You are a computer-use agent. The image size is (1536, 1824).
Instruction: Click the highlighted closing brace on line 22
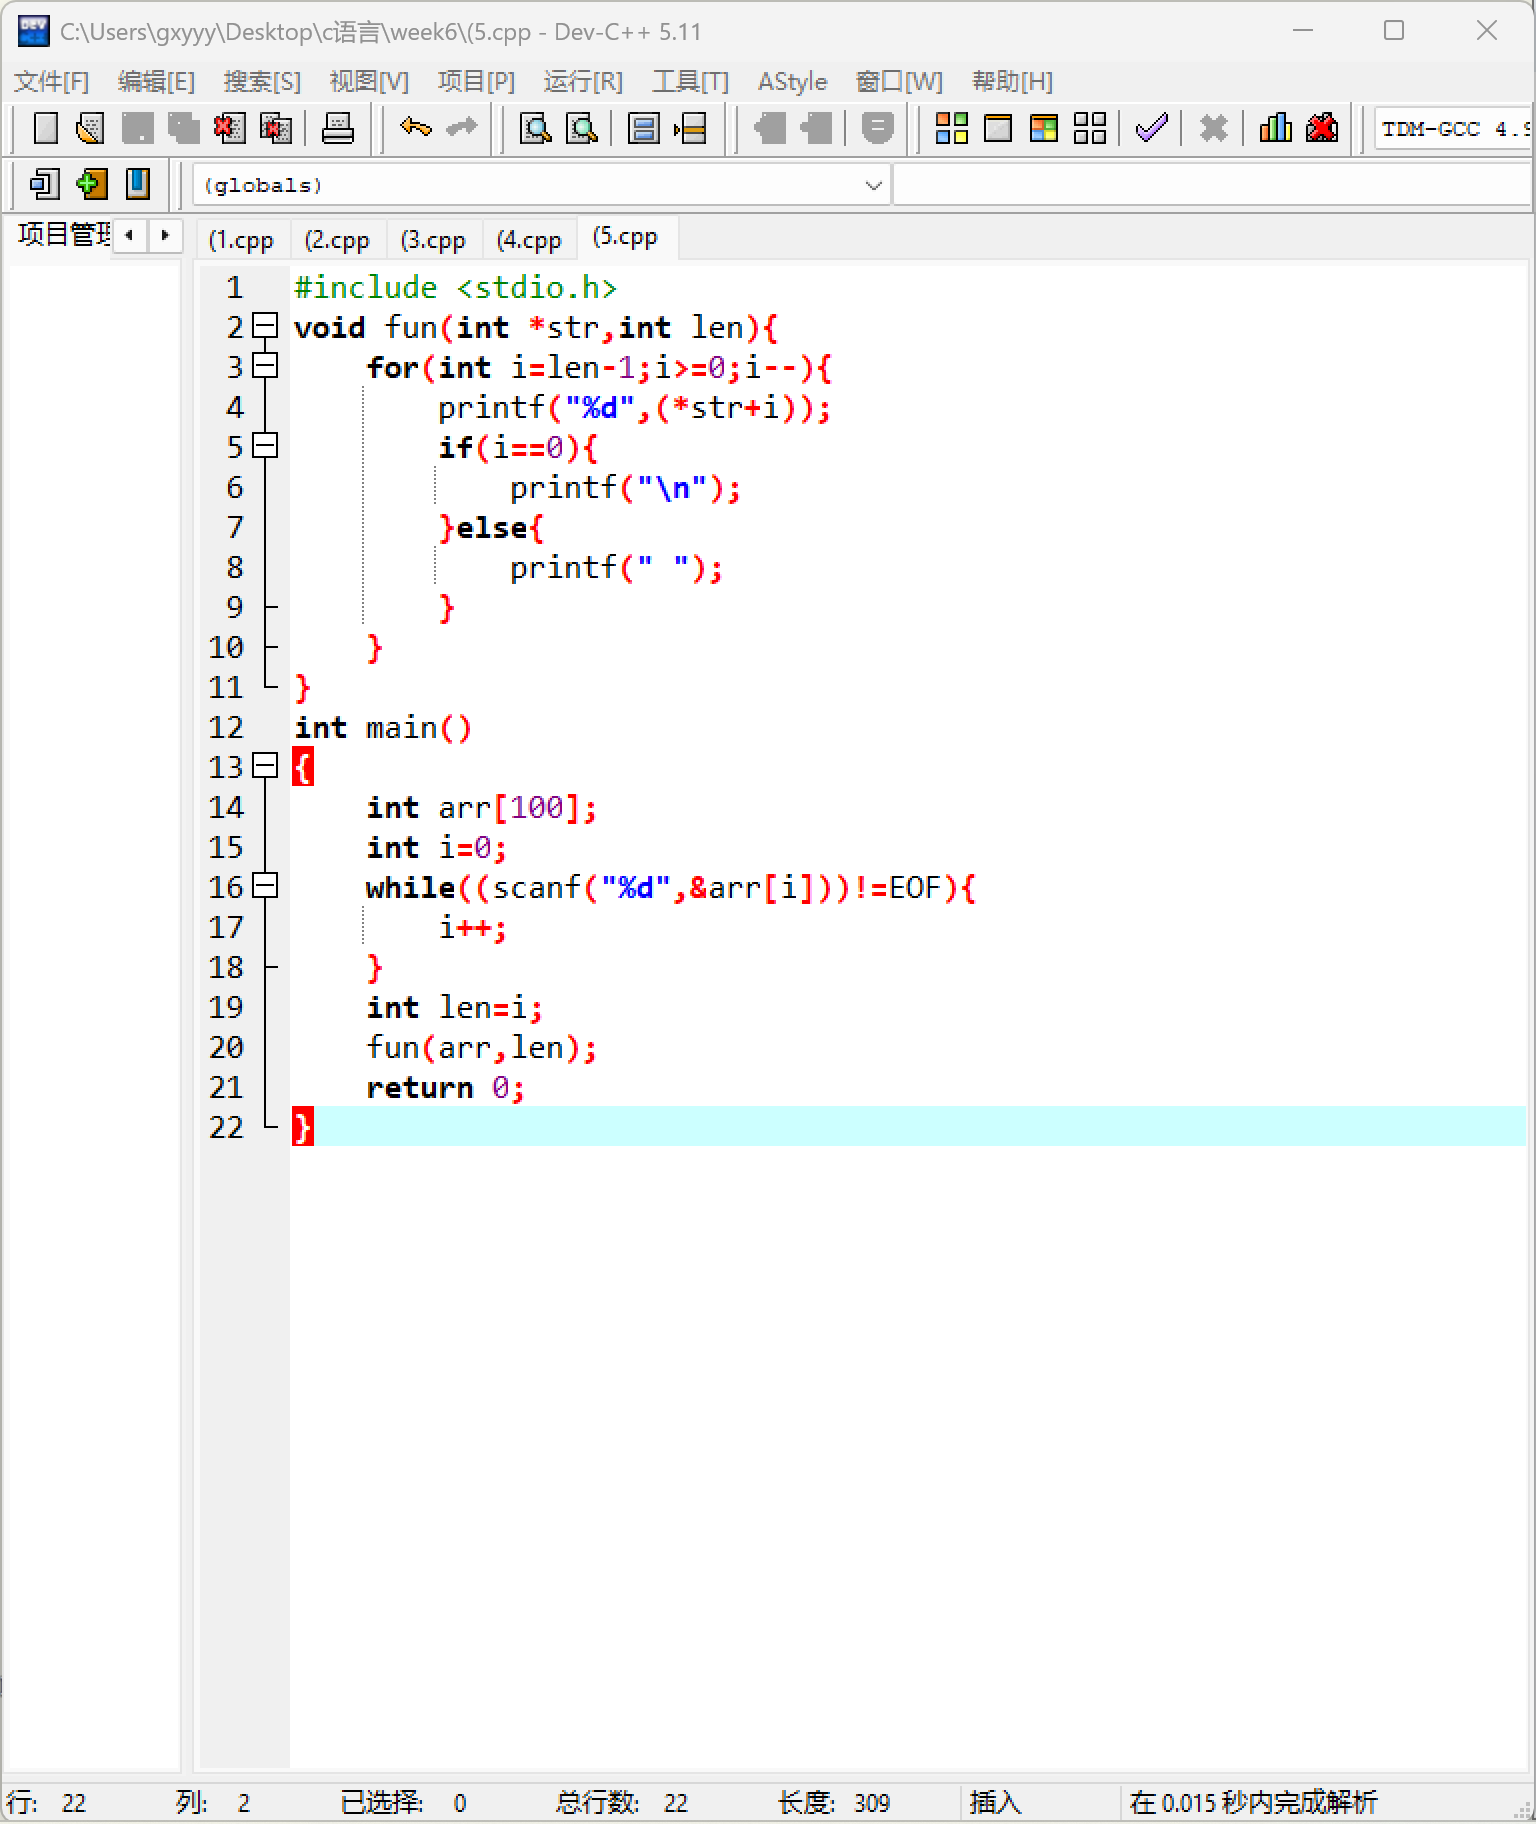click(x=303, y=1127)
